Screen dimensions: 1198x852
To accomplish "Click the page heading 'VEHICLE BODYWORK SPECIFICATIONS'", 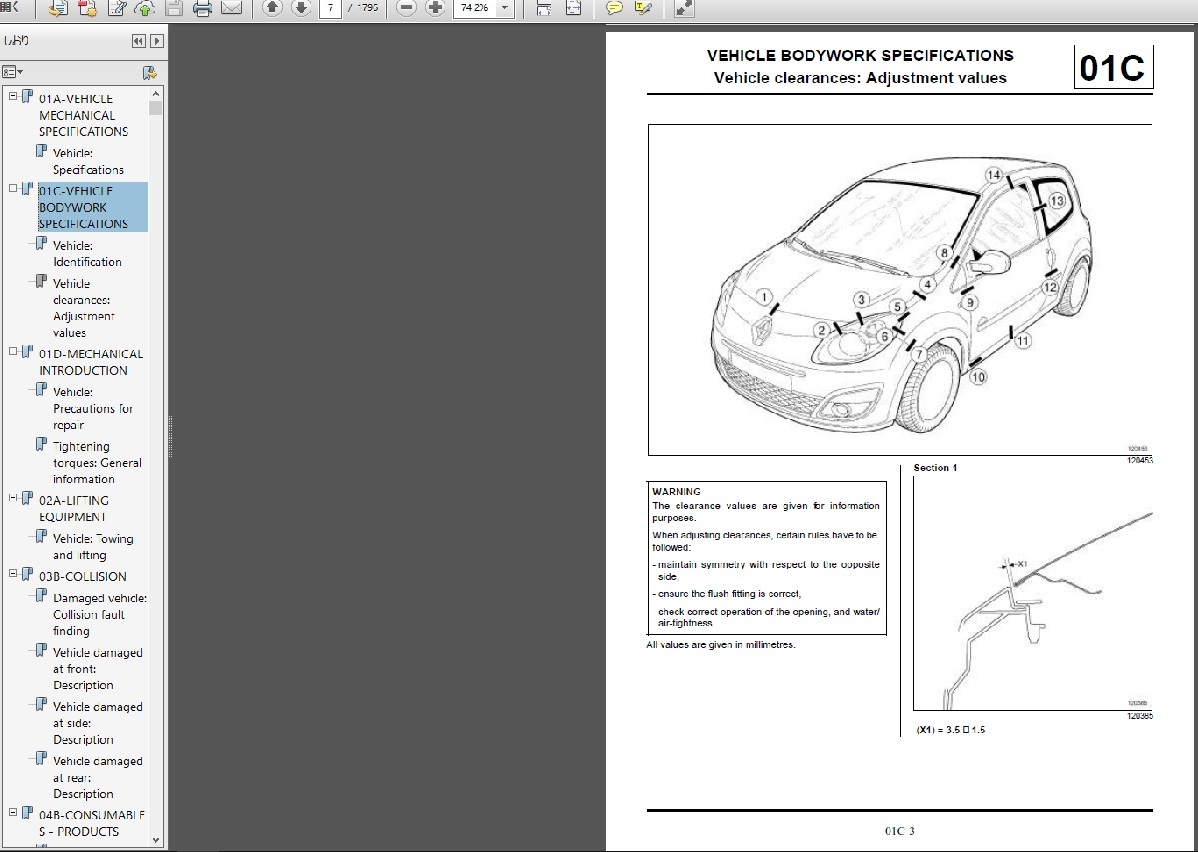I will pos(860,56).
